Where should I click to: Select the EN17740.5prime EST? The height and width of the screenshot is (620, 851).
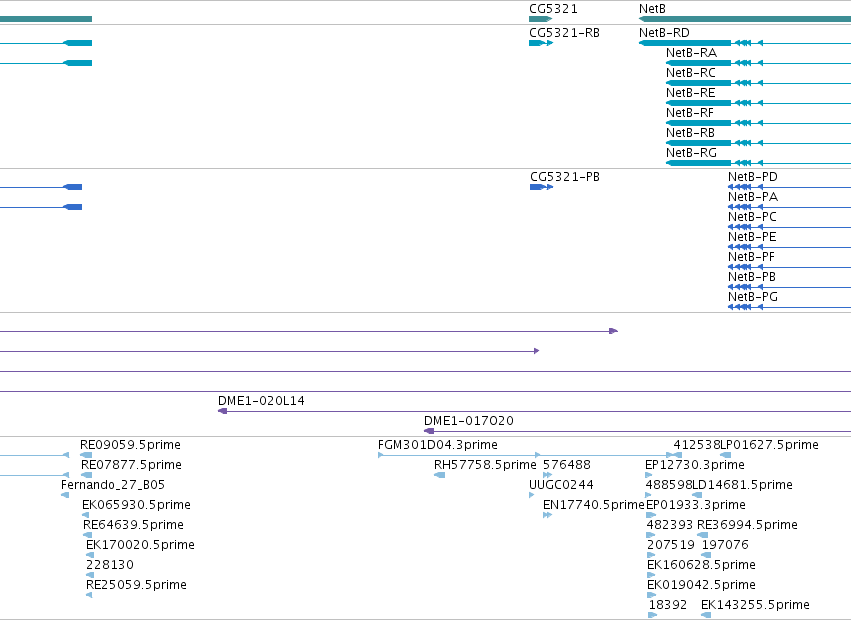[594, 505]
